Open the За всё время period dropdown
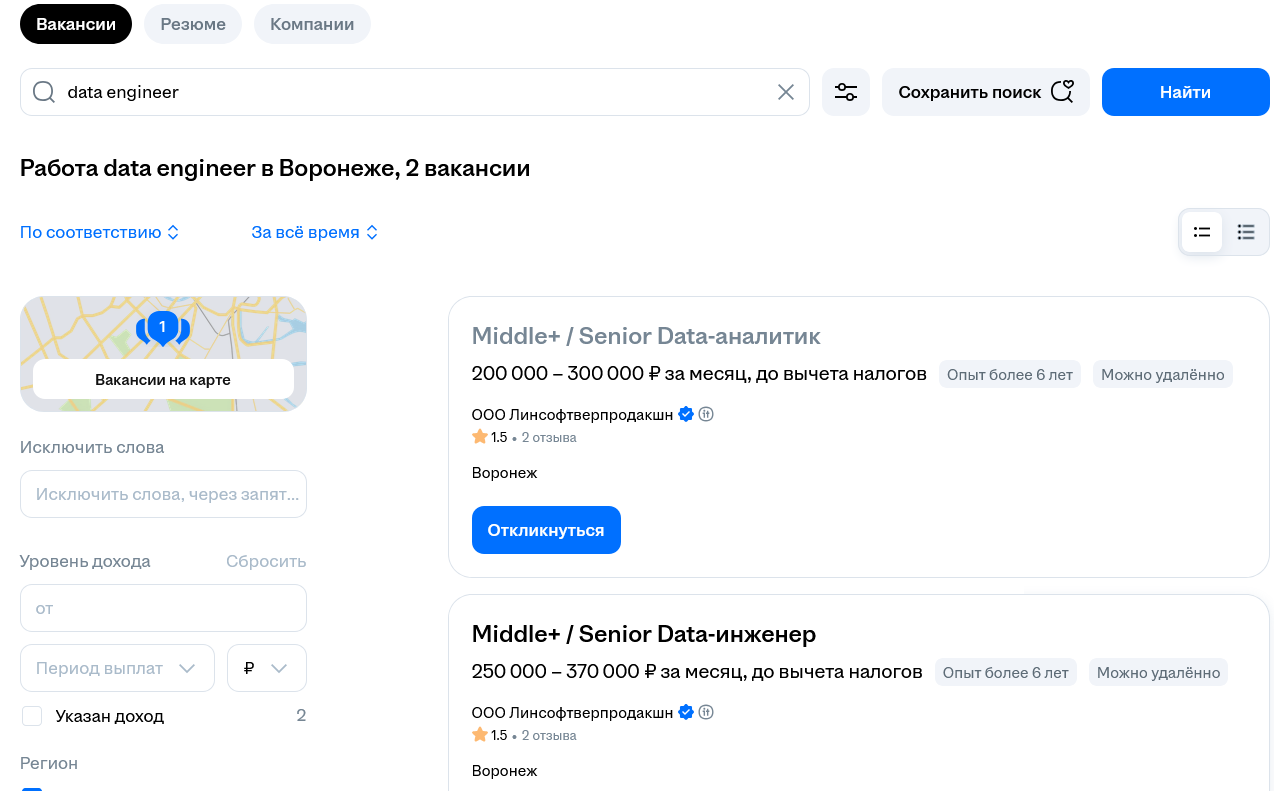Viewport: 1274px width, 791px height. (315, 232)
